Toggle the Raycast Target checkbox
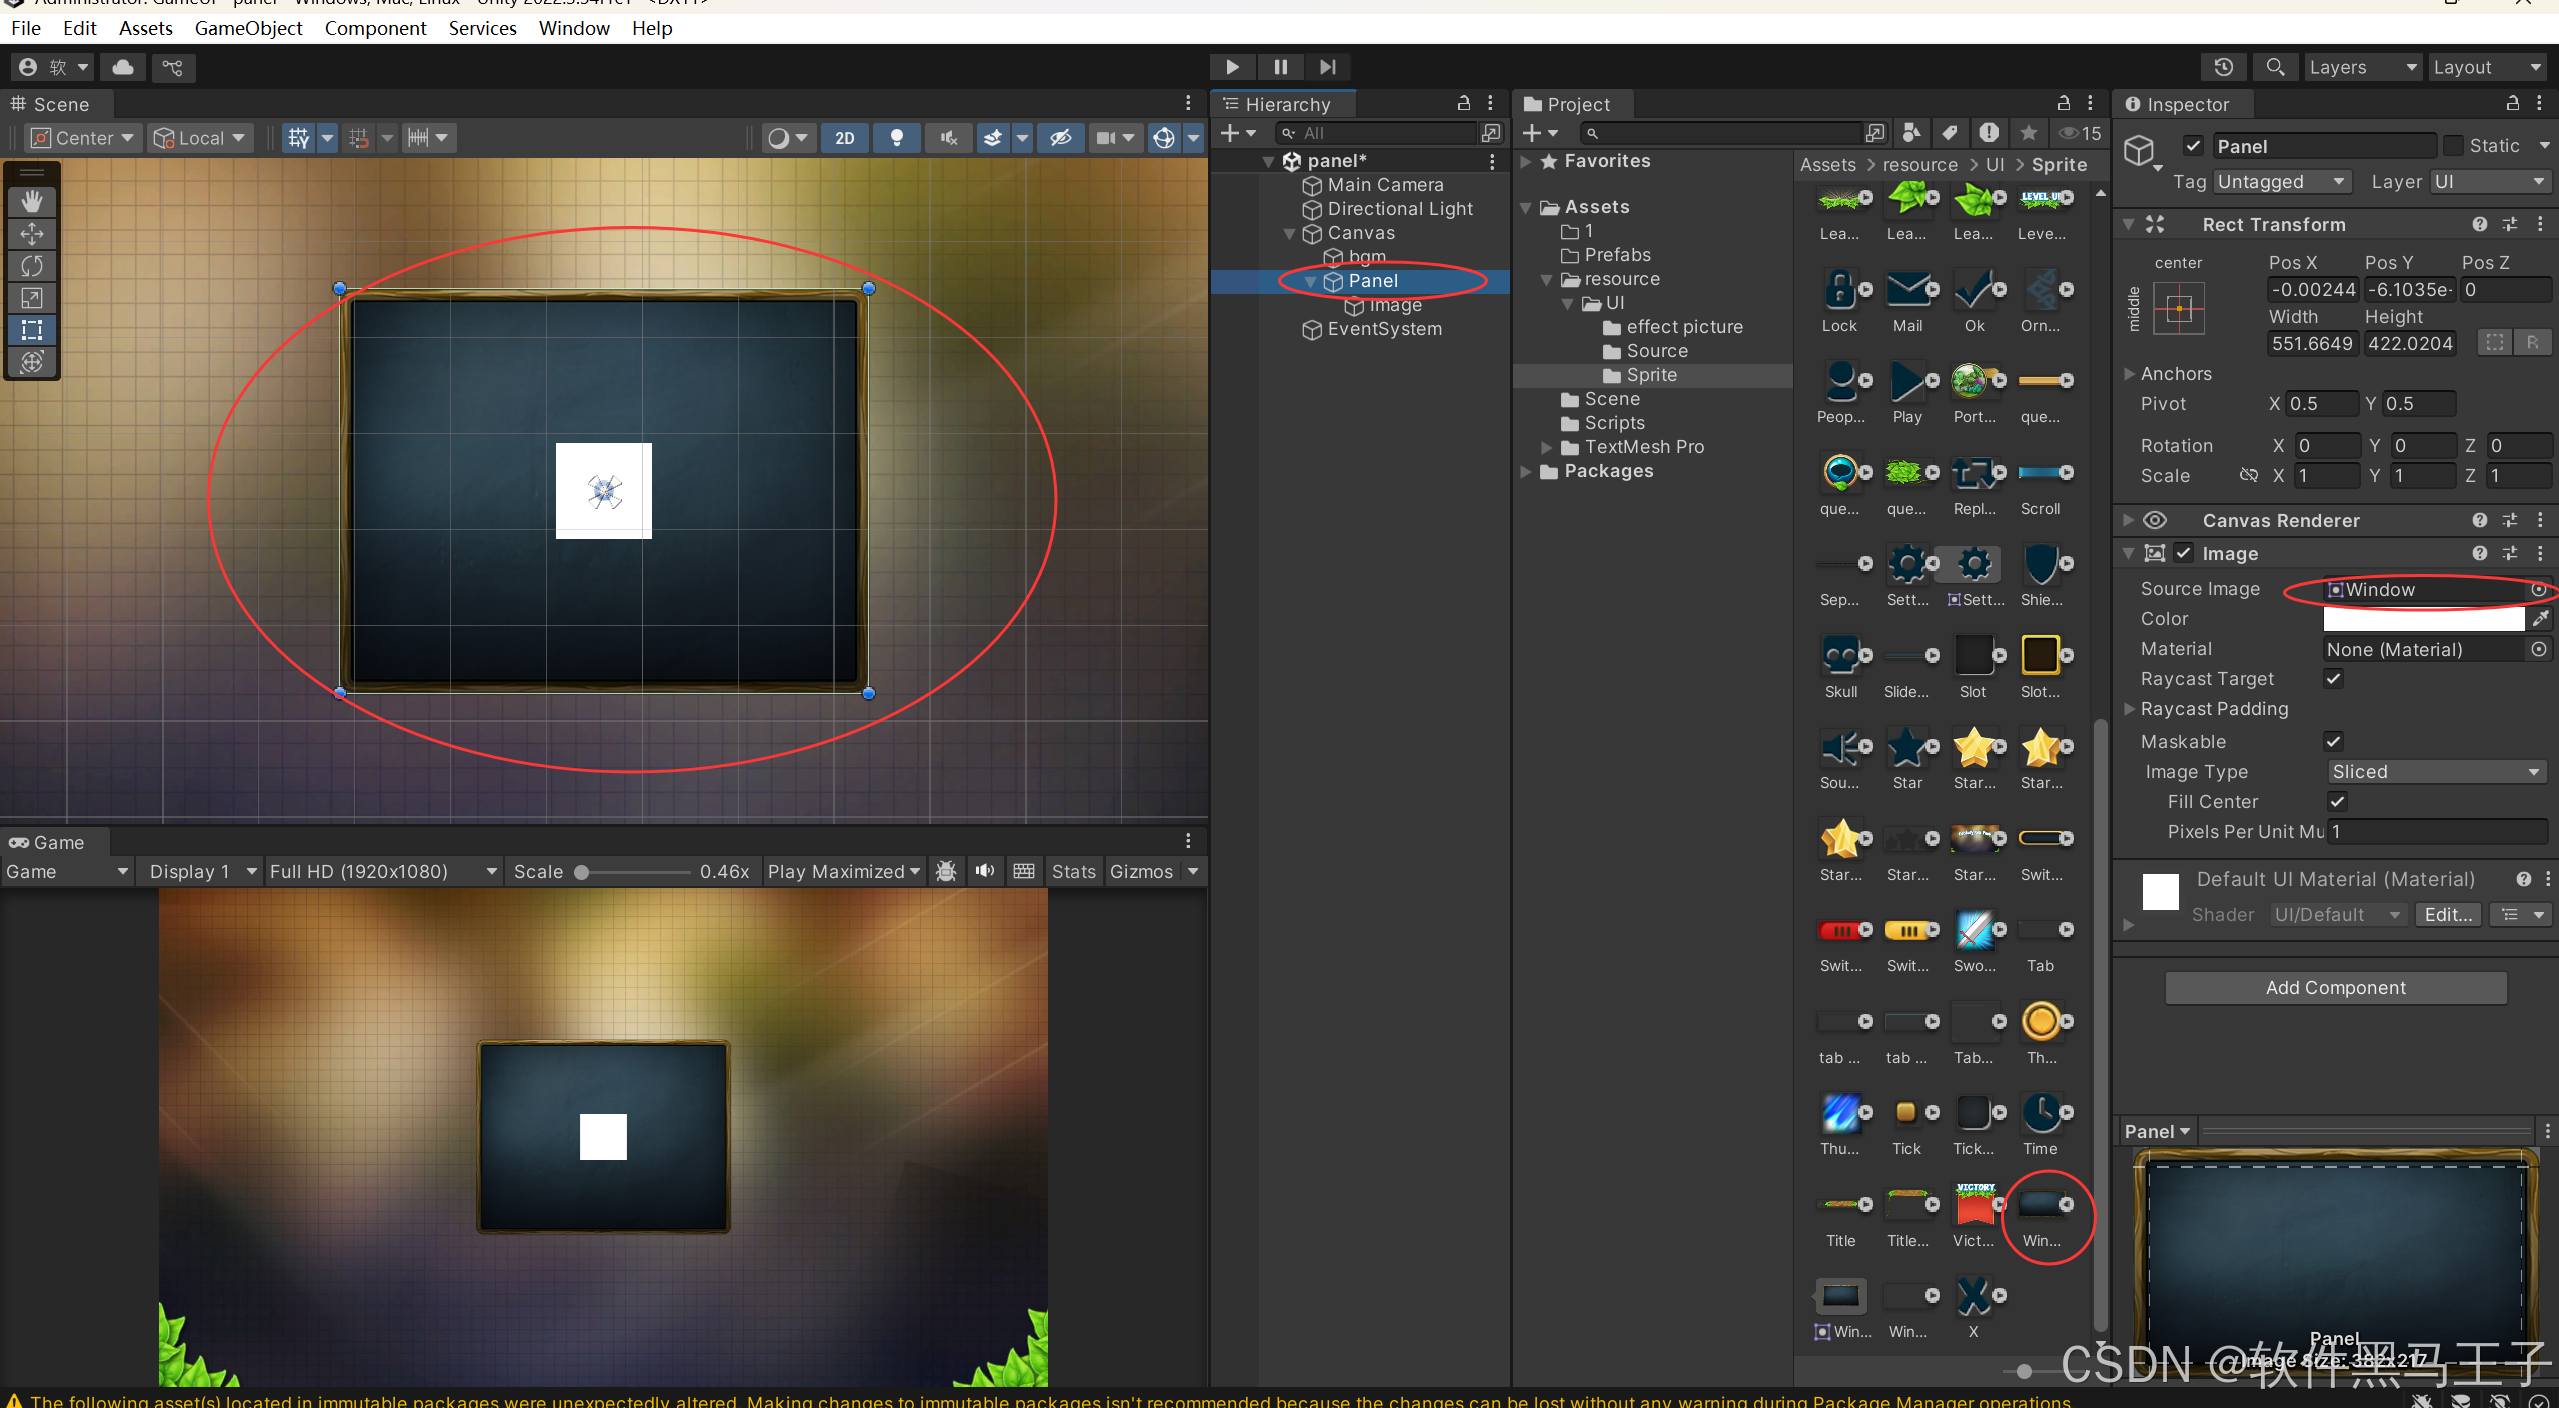Image resolution: width=2559 pixels, height=1408 pixels. [2333, 679]
